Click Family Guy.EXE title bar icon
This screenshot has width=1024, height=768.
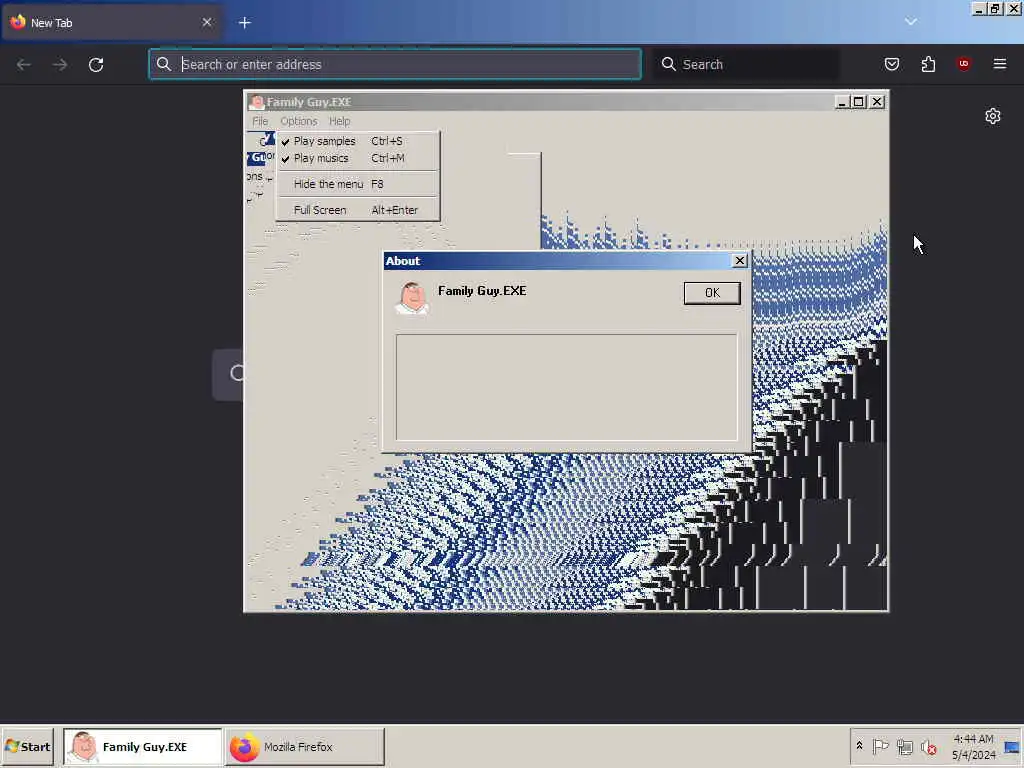tap(257, 102)
